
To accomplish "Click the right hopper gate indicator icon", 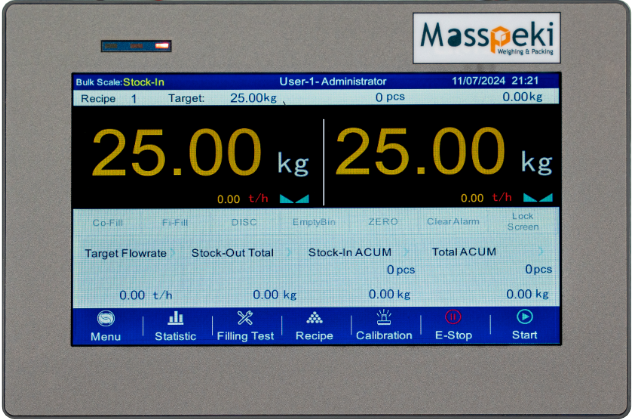I will pyautogui.click(x=537, y=199).
